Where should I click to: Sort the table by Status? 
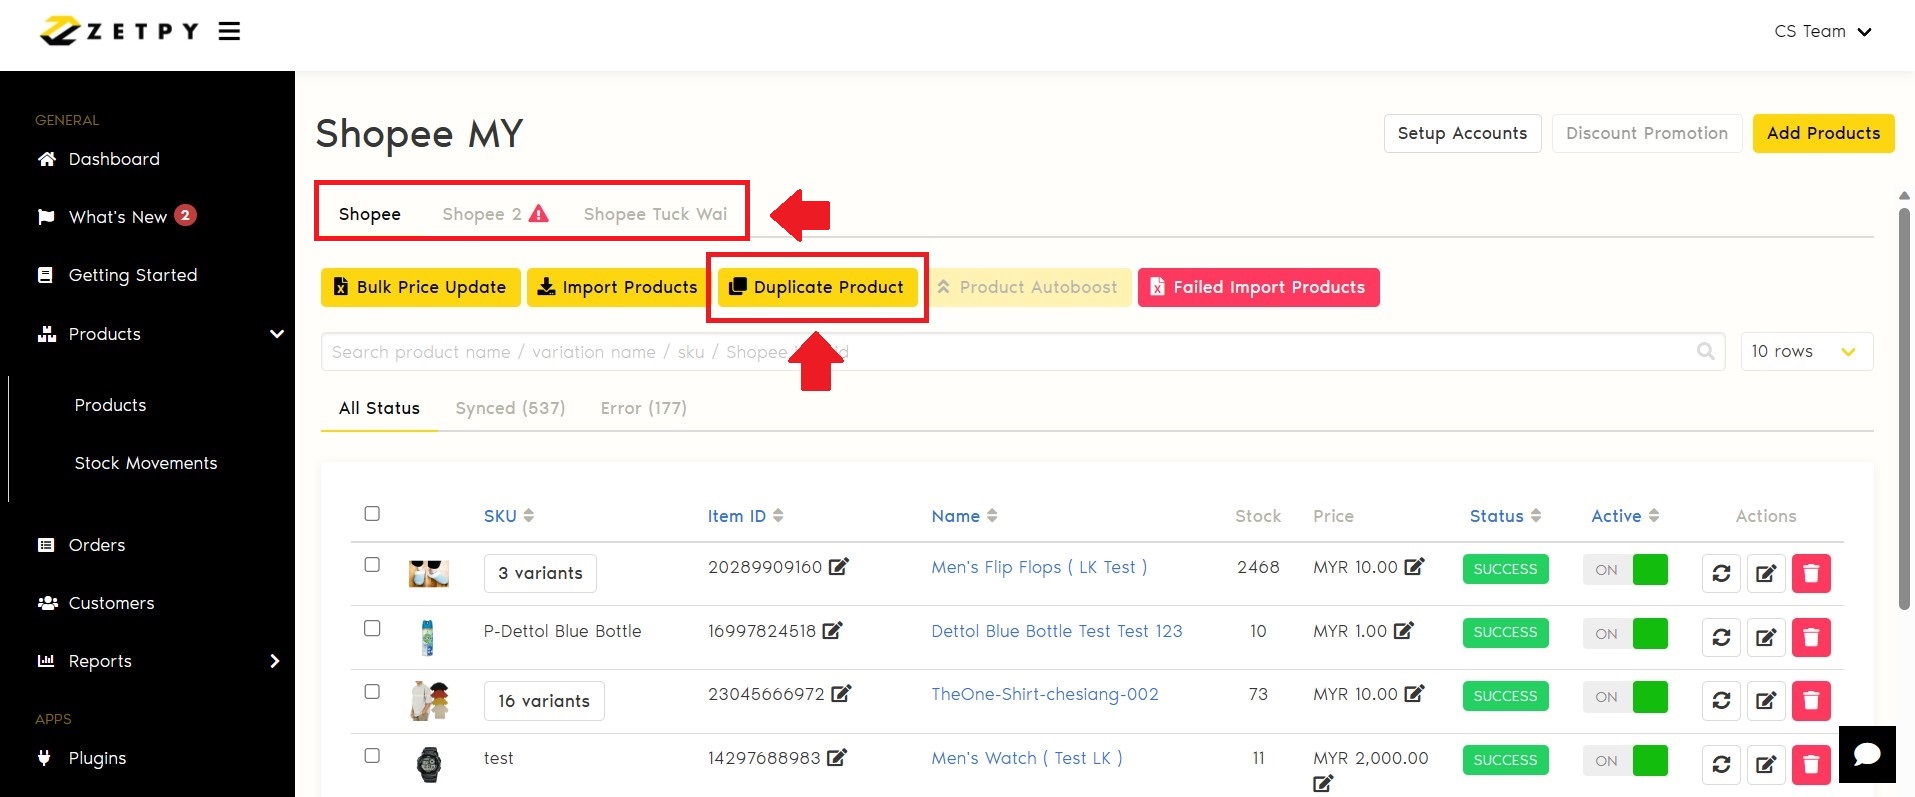coord(1506,516)
